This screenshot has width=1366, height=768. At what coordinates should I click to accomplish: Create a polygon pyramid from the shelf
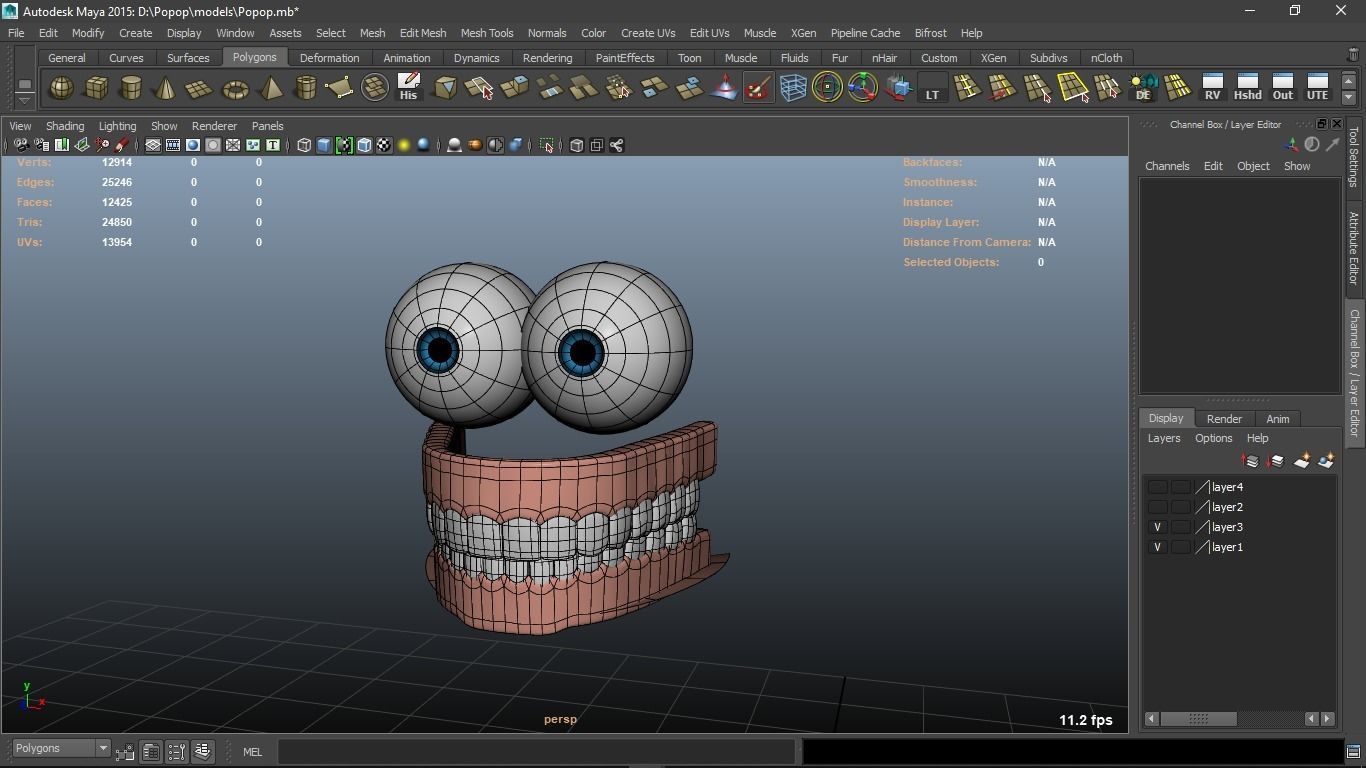point(270,88)
